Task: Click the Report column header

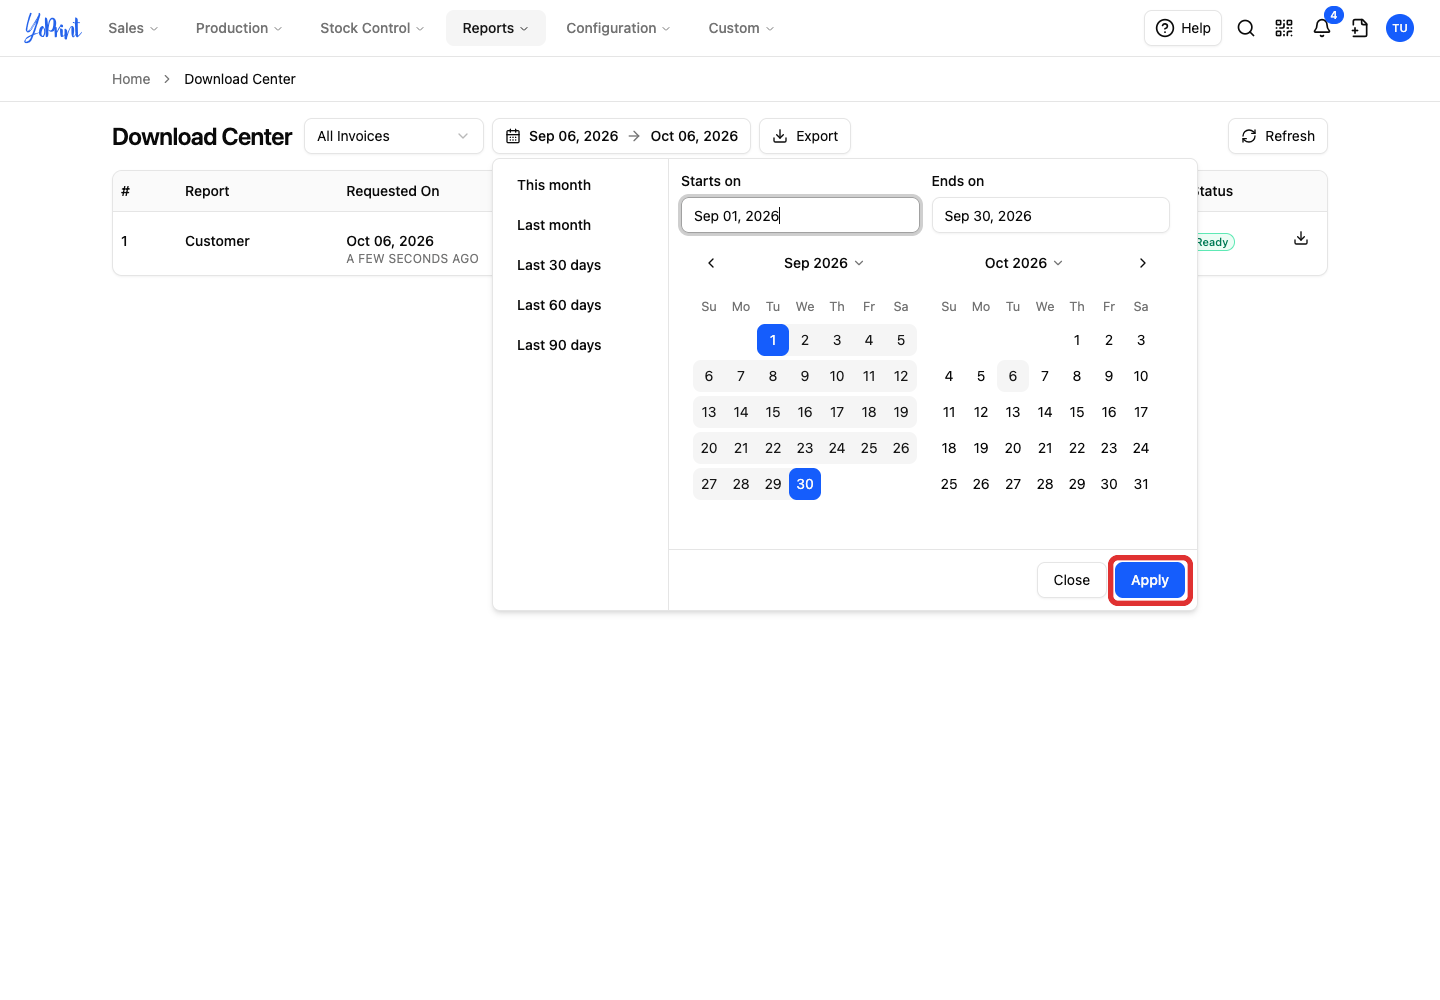Action: click(x=207, y=191)
